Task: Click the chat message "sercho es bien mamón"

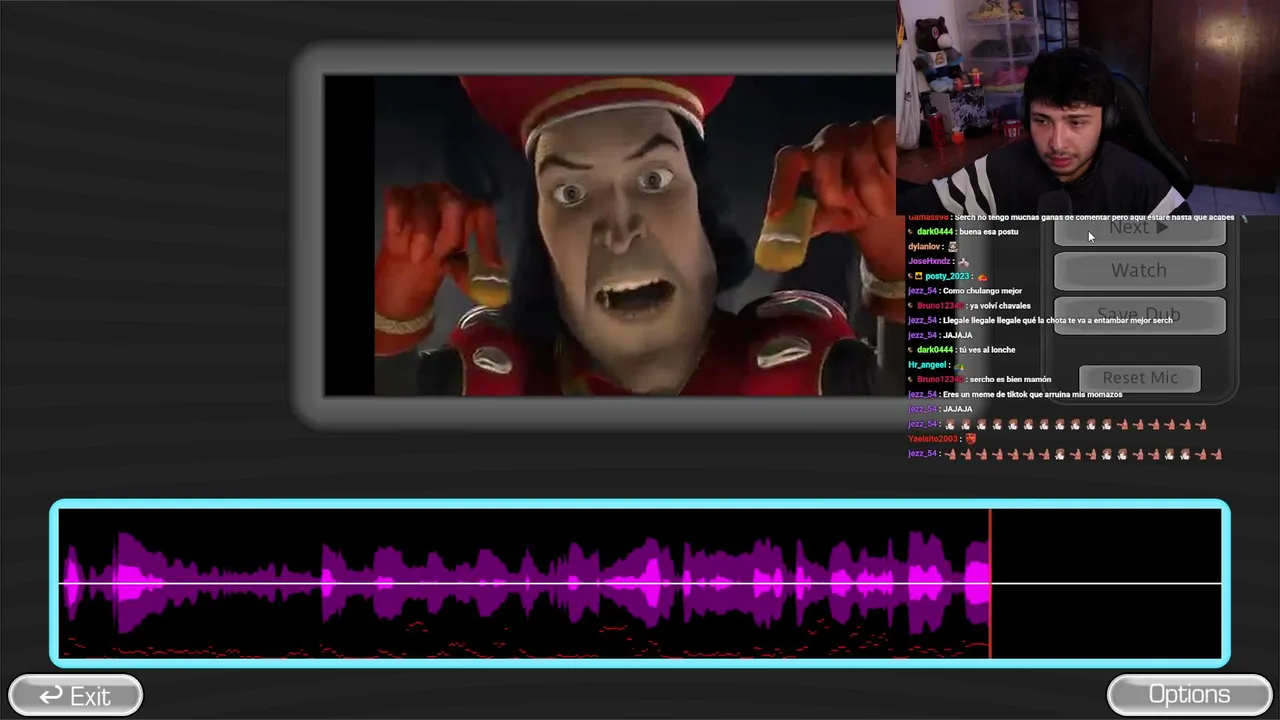Action: 1010,379
